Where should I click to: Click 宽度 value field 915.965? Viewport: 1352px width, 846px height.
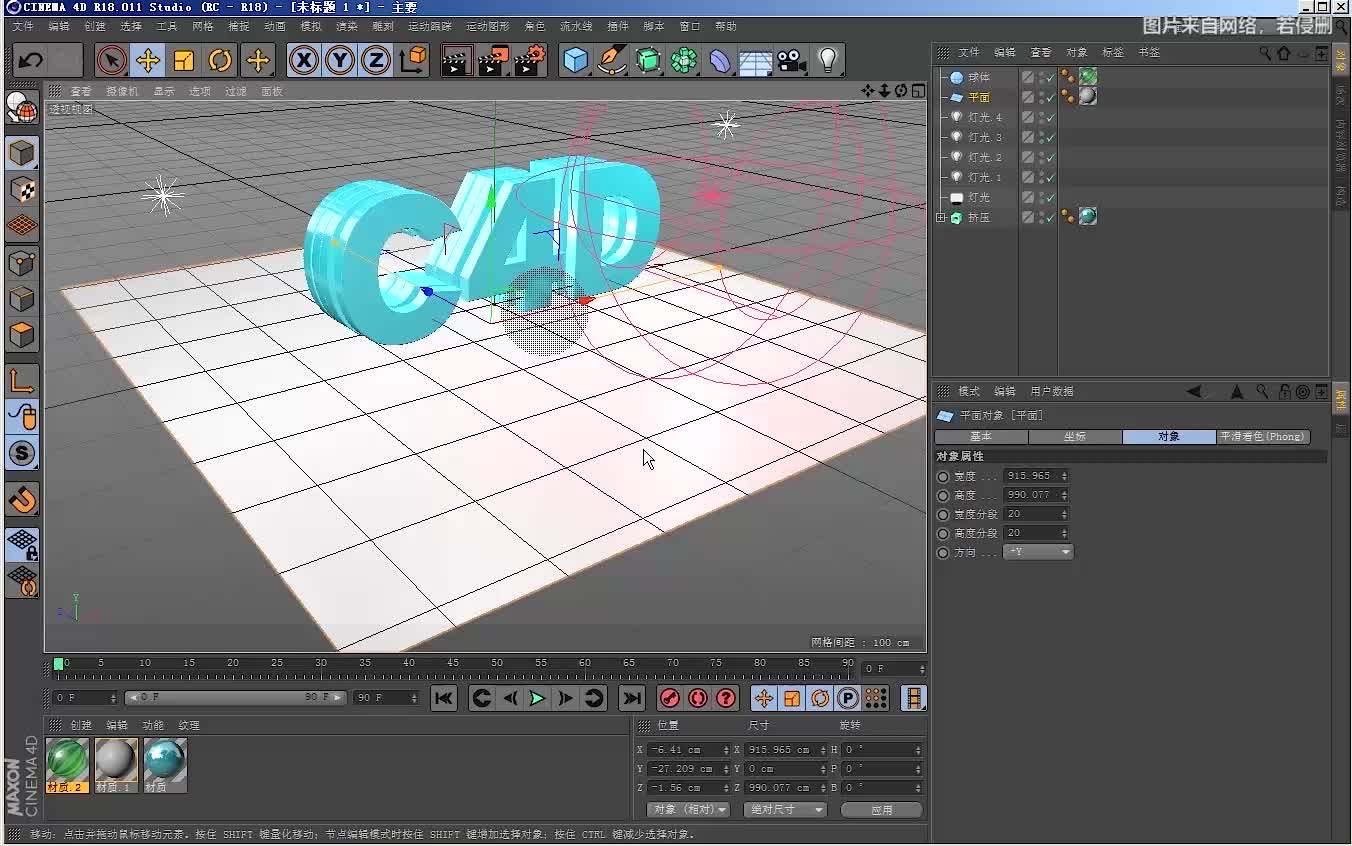pos(1036,476)
